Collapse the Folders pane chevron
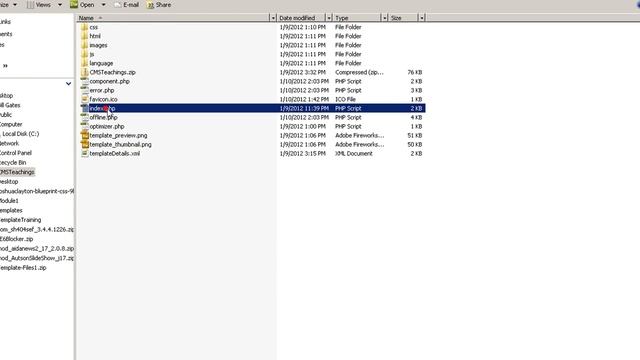 click(x=68, y=84)
